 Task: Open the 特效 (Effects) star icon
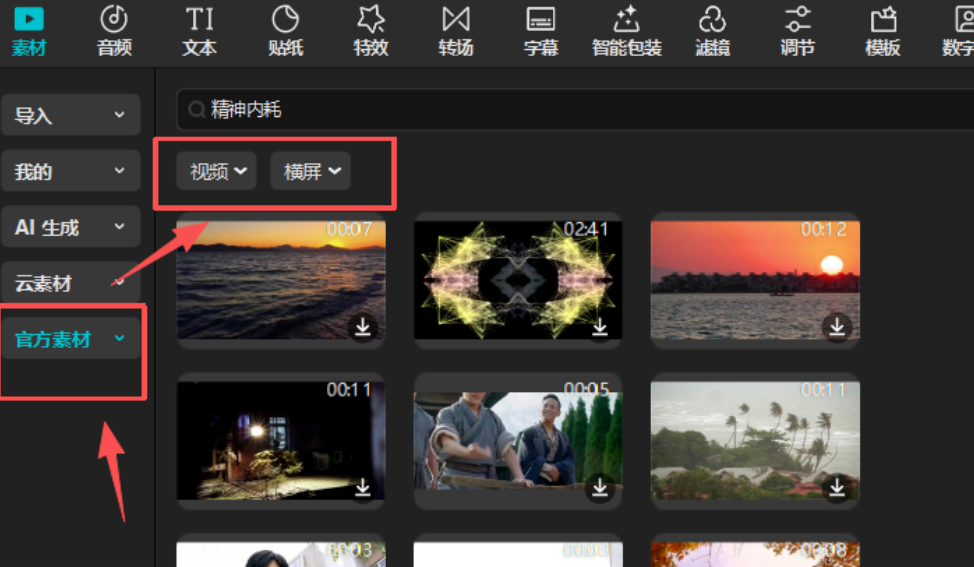371,19
